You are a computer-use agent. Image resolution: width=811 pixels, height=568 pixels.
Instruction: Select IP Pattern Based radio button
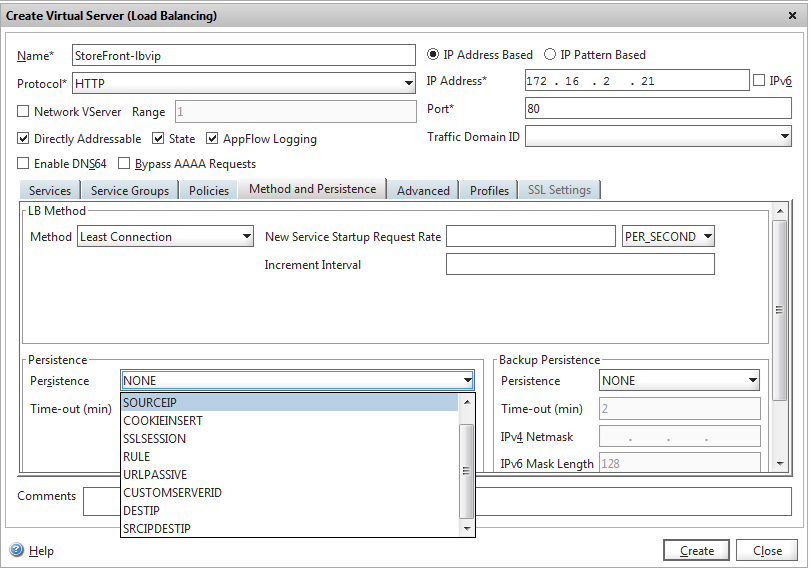(x=550, y=54)
